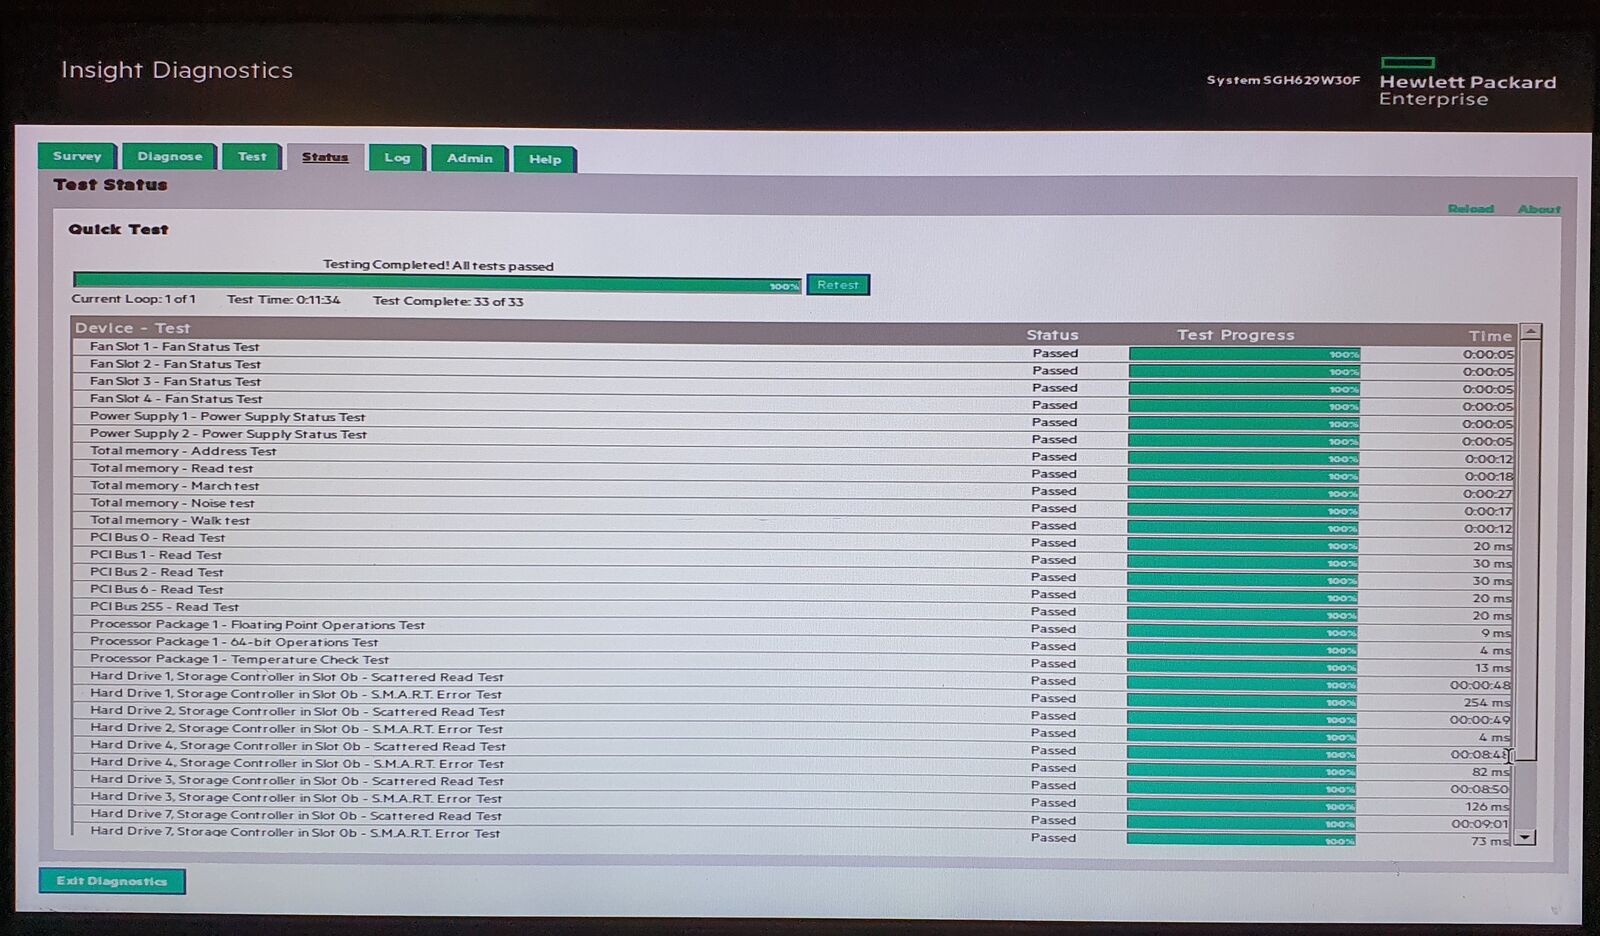The height and width of the screenshot is (936, 1600).
Task: Open the Help tab
Action: pyautogui.click(x=544, y=160)
